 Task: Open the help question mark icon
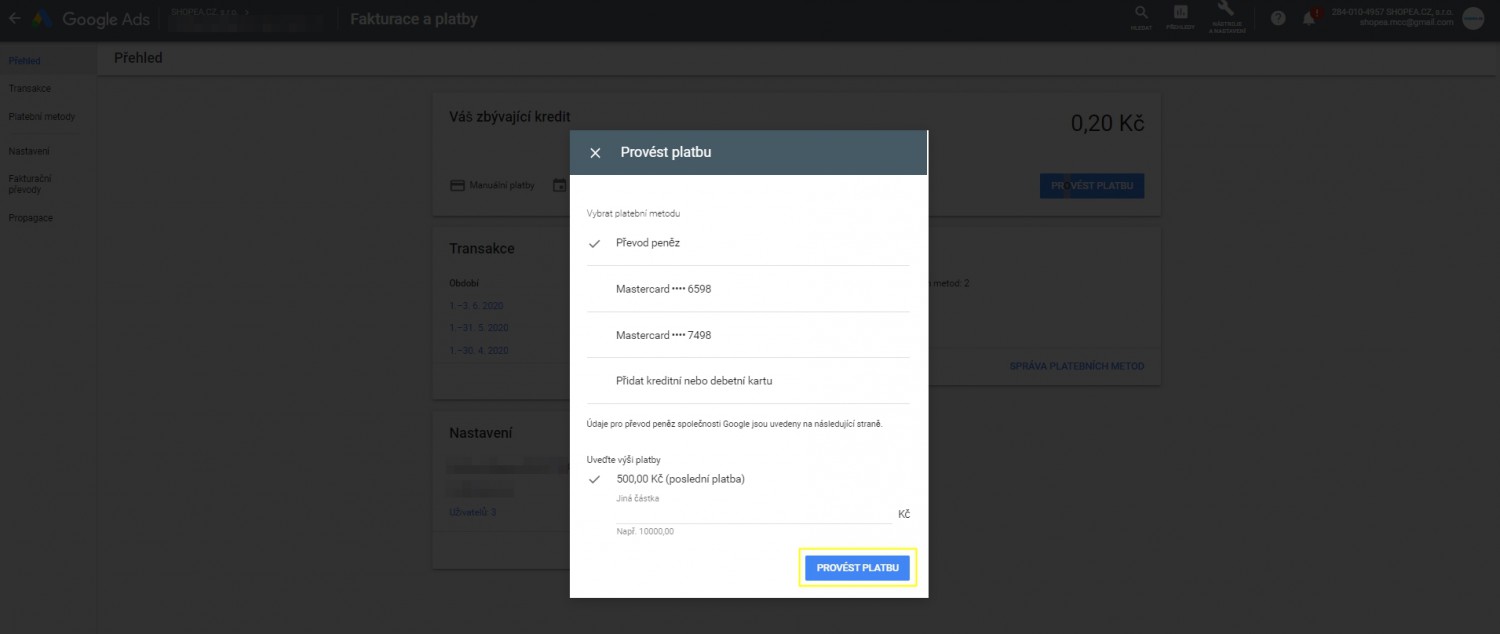point(1278,18)
